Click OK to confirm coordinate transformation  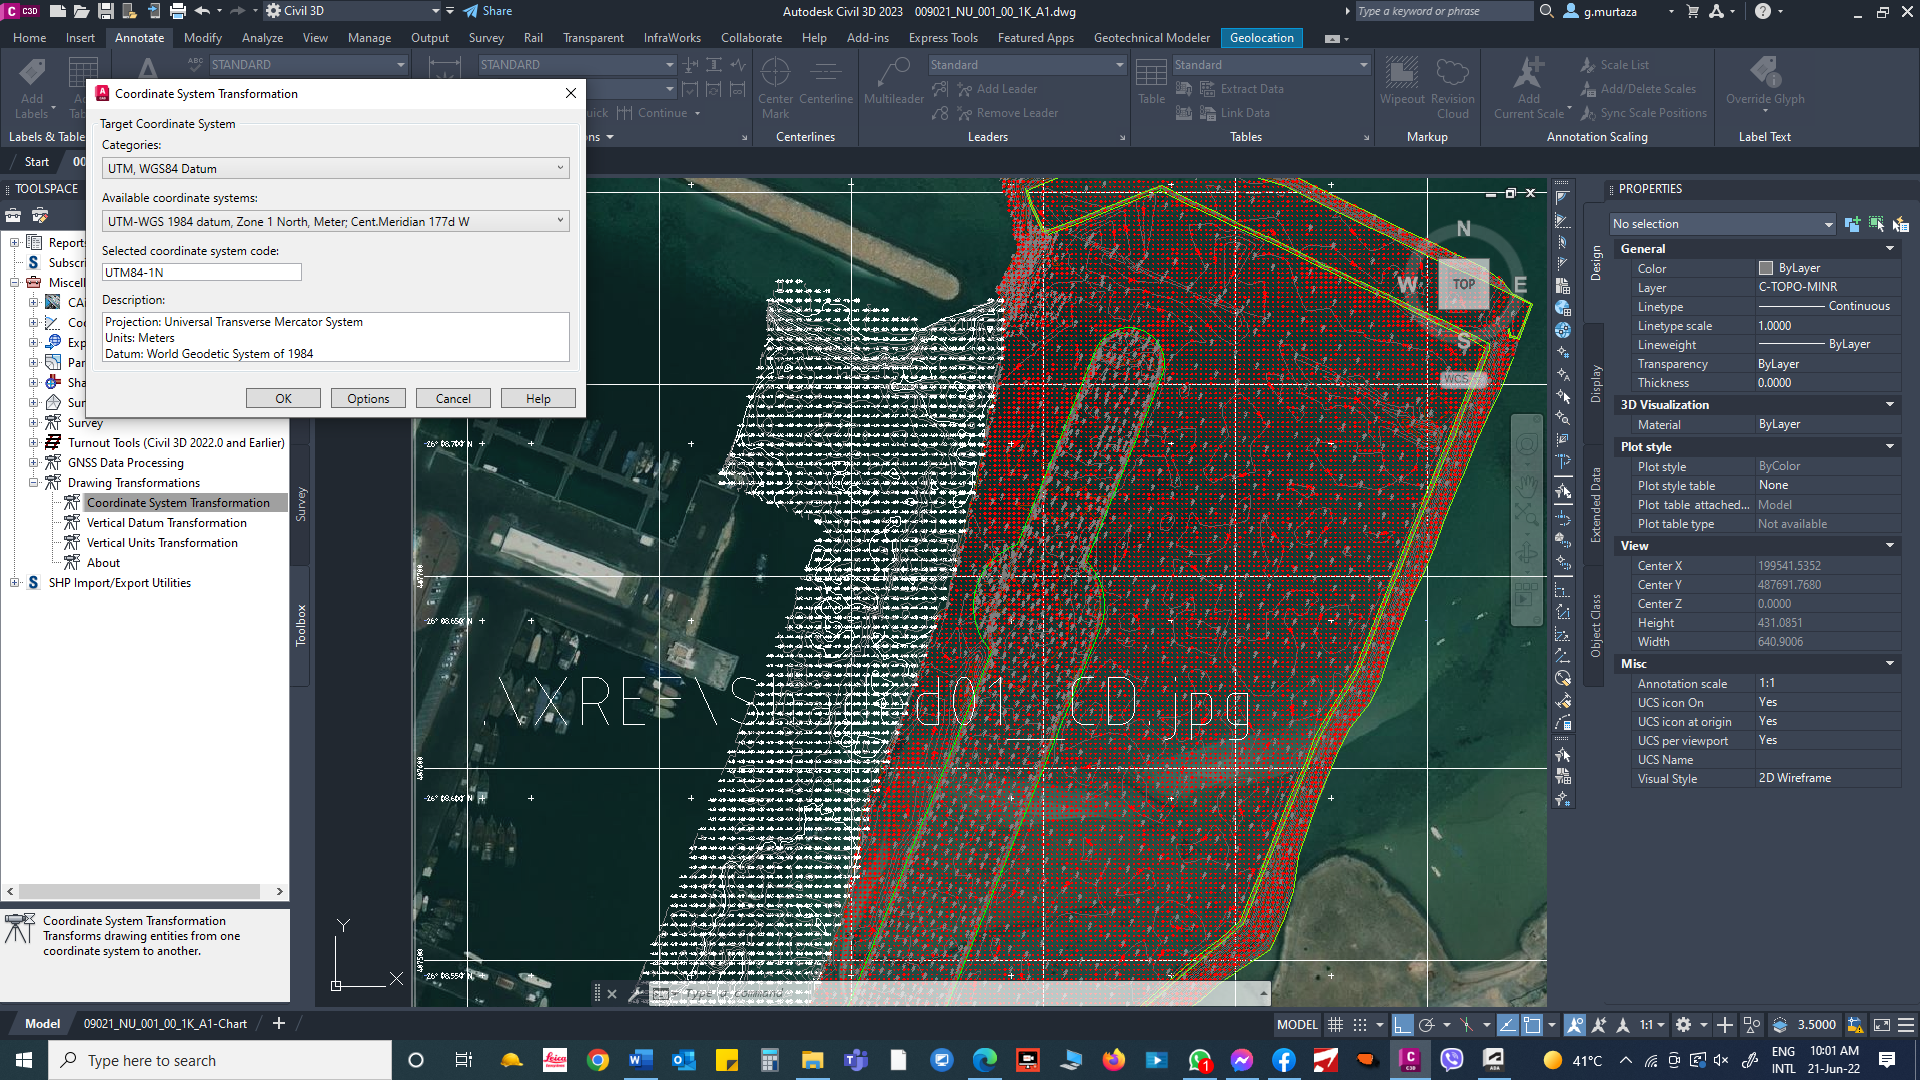tap(282, 398)
